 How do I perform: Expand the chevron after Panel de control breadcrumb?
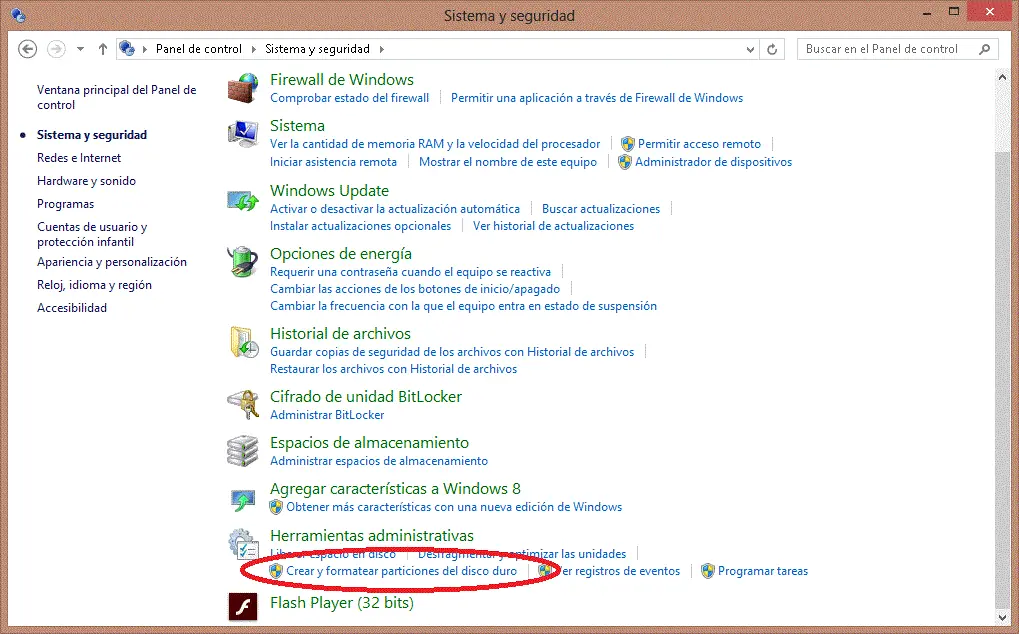tap(254, 49)
